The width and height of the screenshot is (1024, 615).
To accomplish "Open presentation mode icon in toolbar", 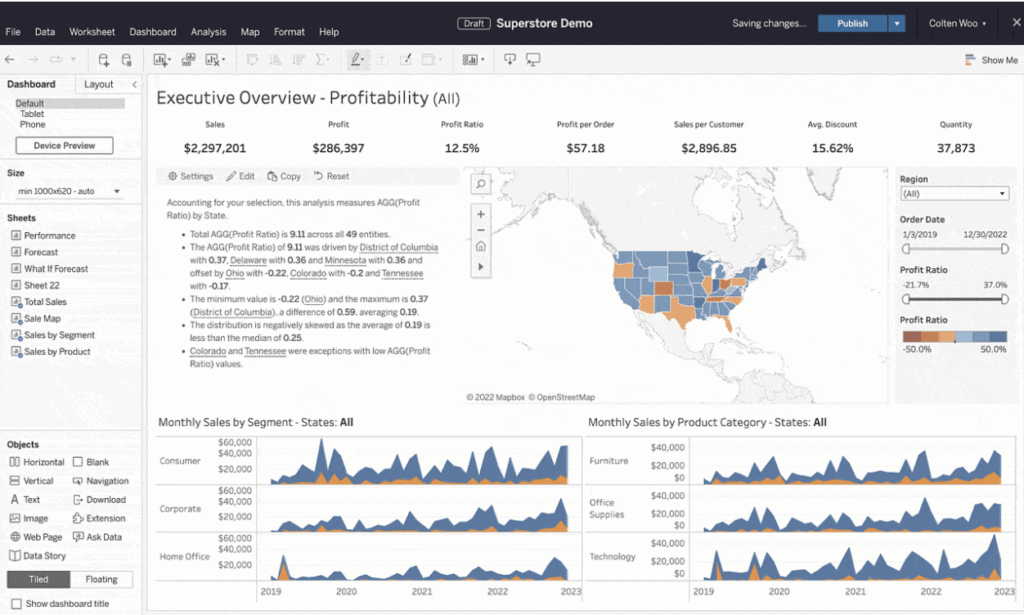I will (x=533, y=60).
